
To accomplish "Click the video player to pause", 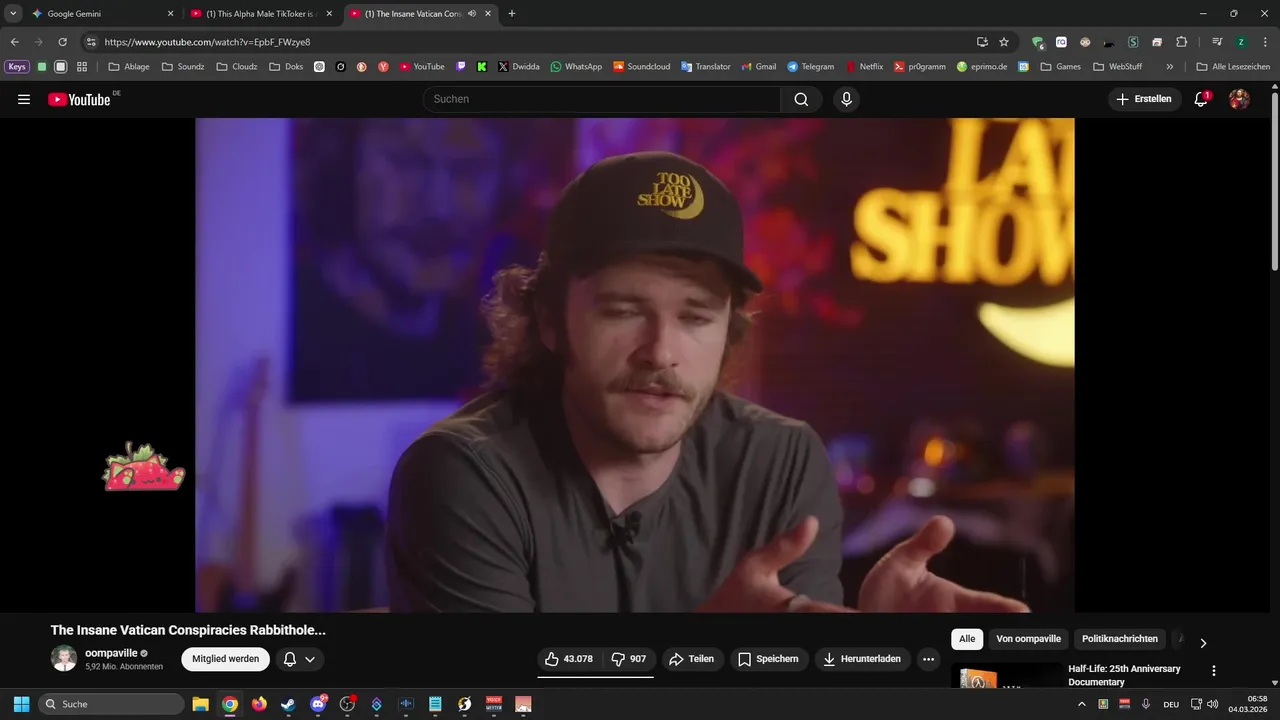I will (x=635, y=365).
